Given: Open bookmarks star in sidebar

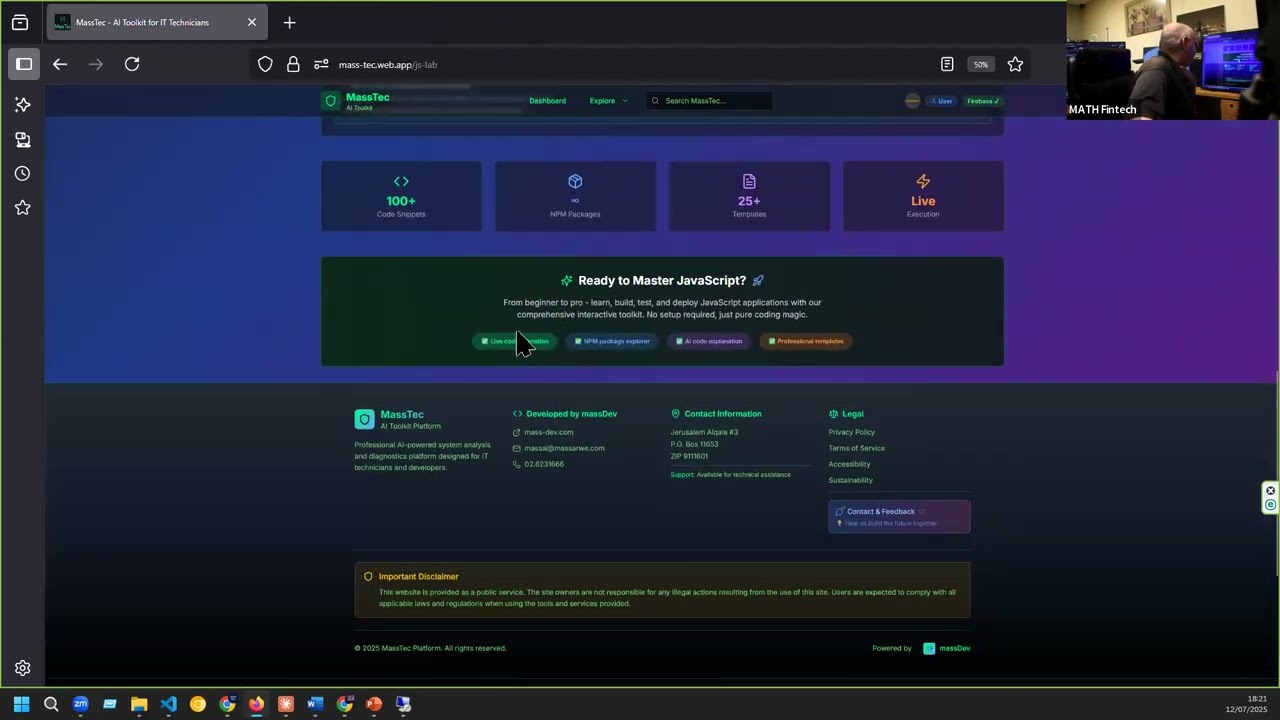Looking at the screenshot, I should coord(23,208).
